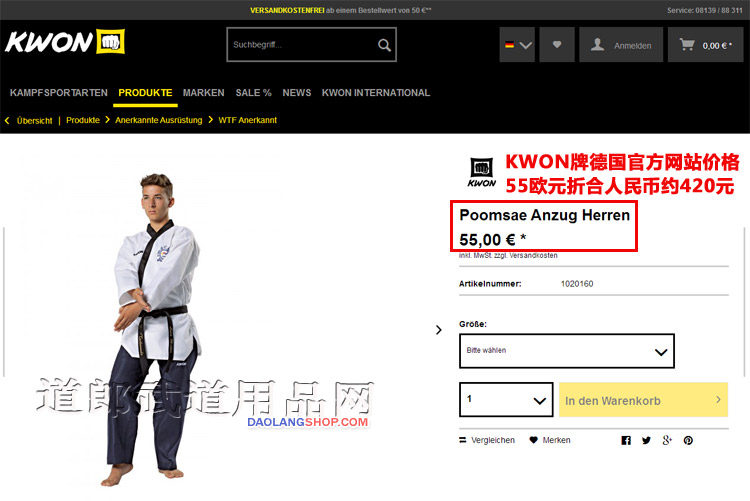The image size is (750, 501).
Task: Click the 'In den Warenkorb' button
Action: click(x=643, y=400)
